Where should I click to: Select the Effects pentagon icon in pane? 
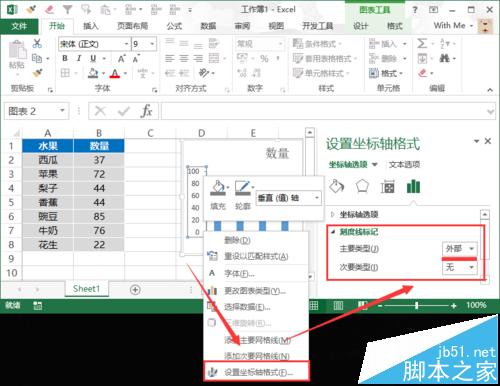pyautogui.click(x=362, y=186)
